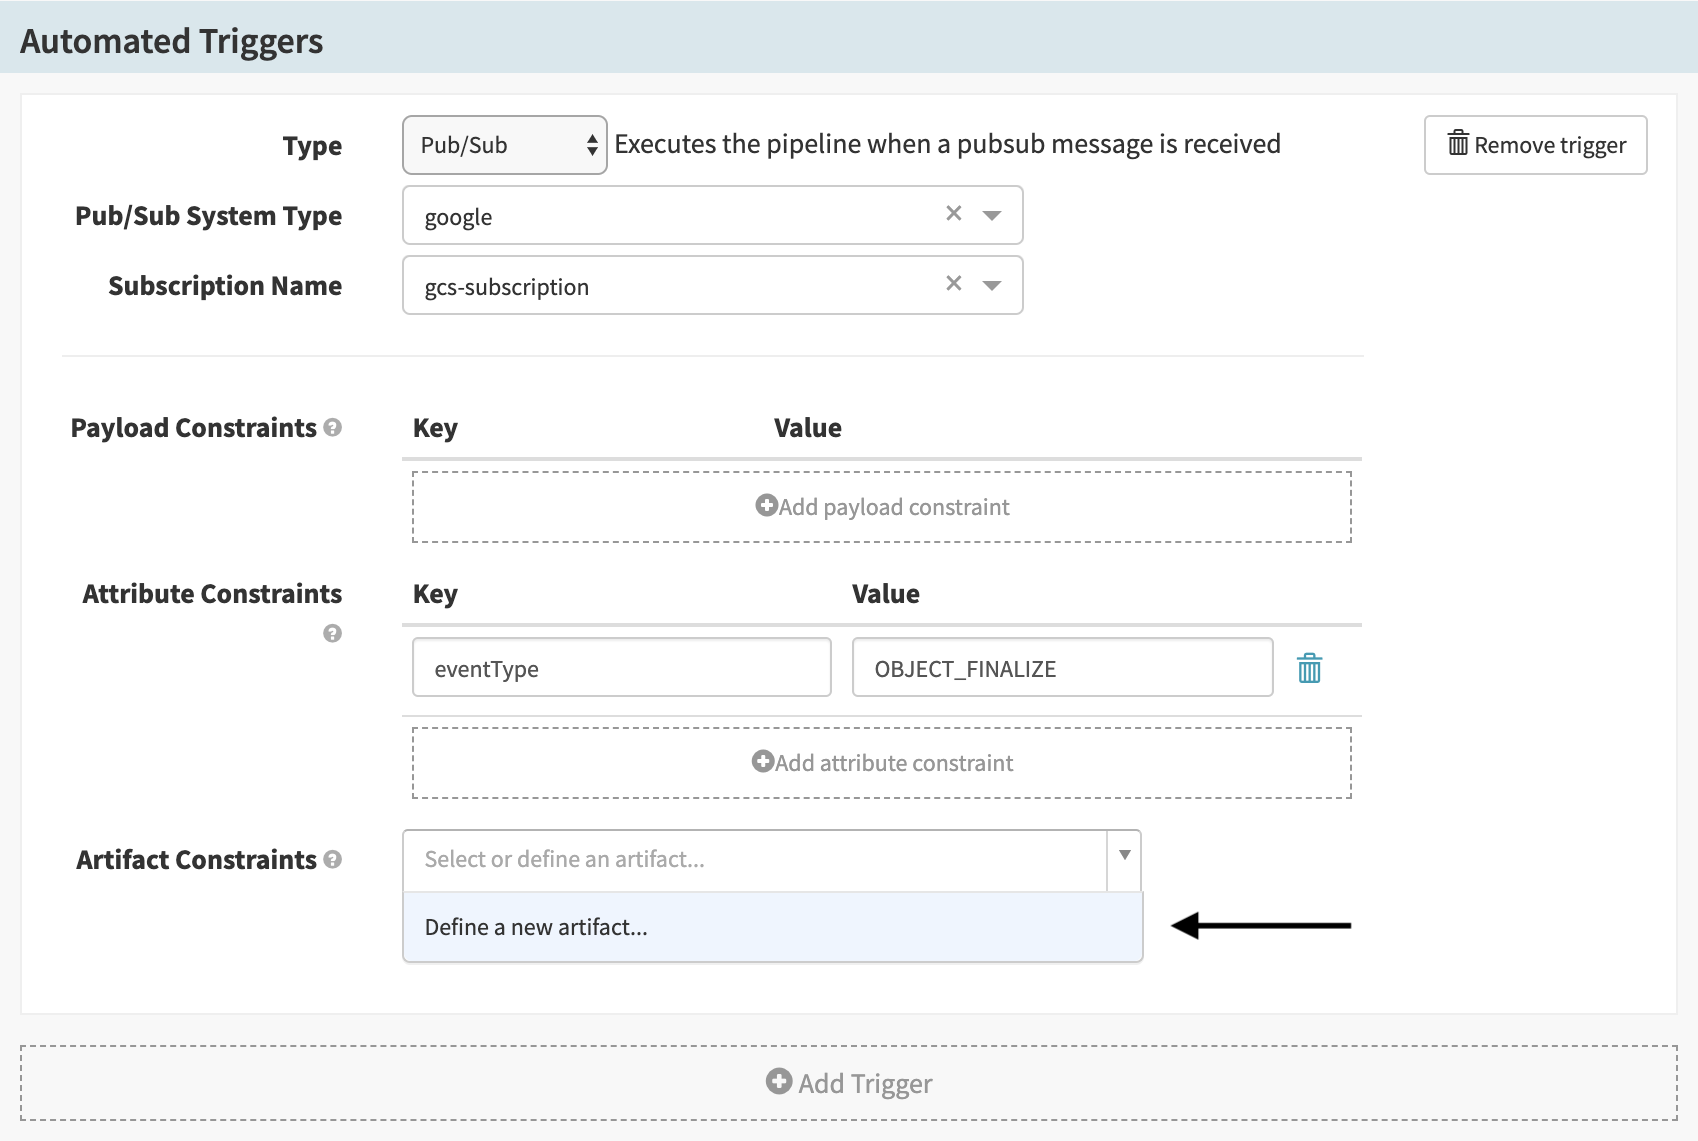
Task: Click the plus icon beside Add Trigger
Action: coord(778,1081)
